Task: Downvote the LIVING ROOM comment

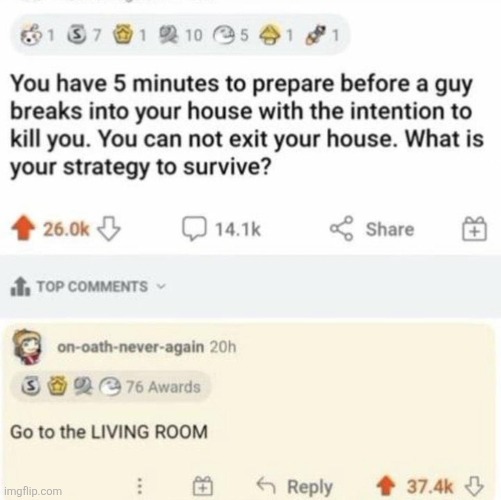Action: [474, 486]
